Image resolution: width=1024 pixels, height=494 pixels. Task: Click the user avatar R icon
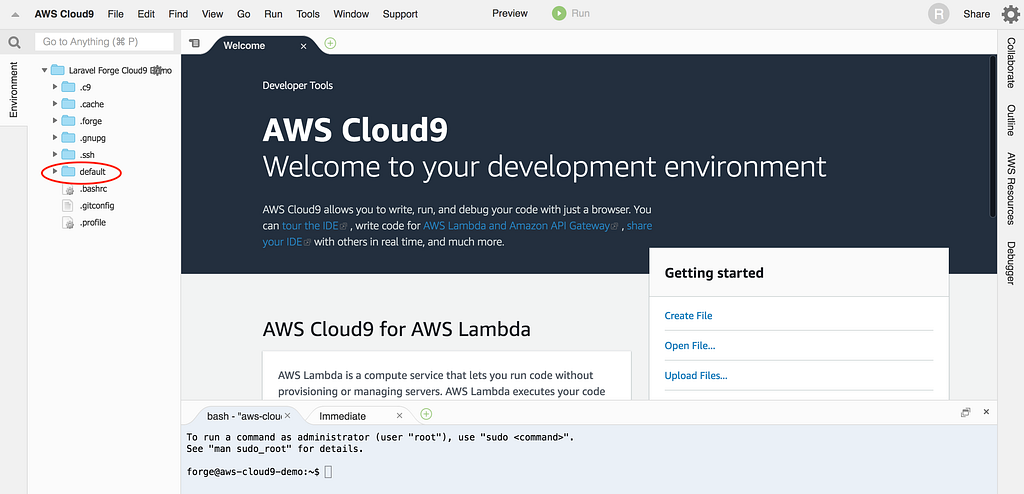938,14
